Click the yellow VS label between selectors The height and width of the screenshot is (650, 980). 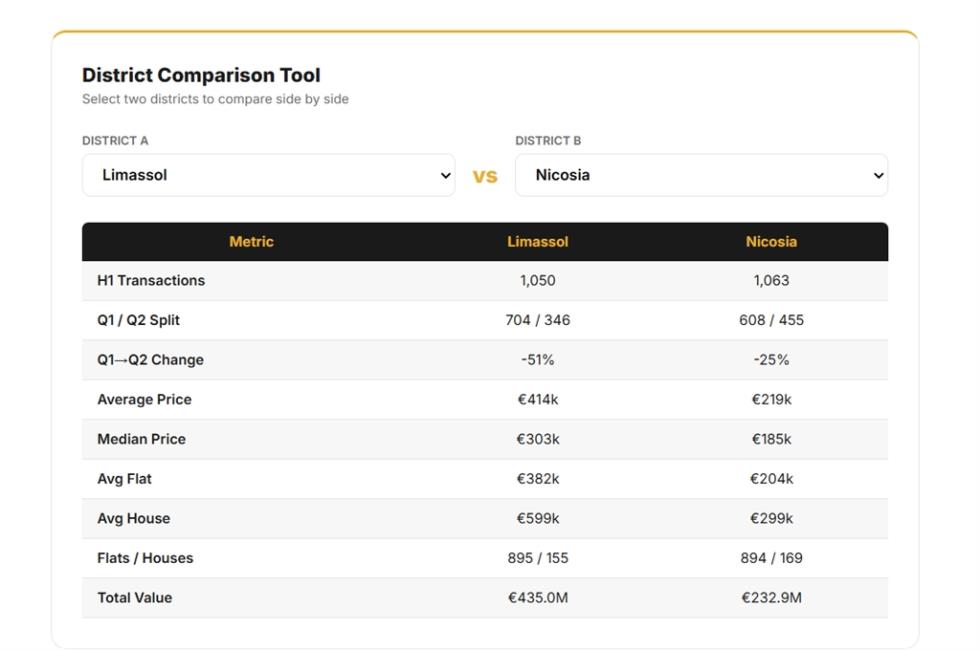[485, 176]
